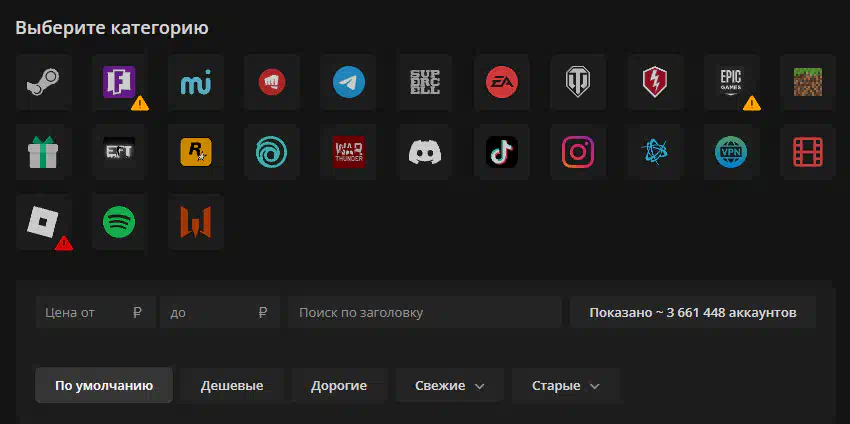The height and width of the screenshot is (424, 850).
Task: Choose the Call of Duty Warzone icon
Action: [196, 222]
